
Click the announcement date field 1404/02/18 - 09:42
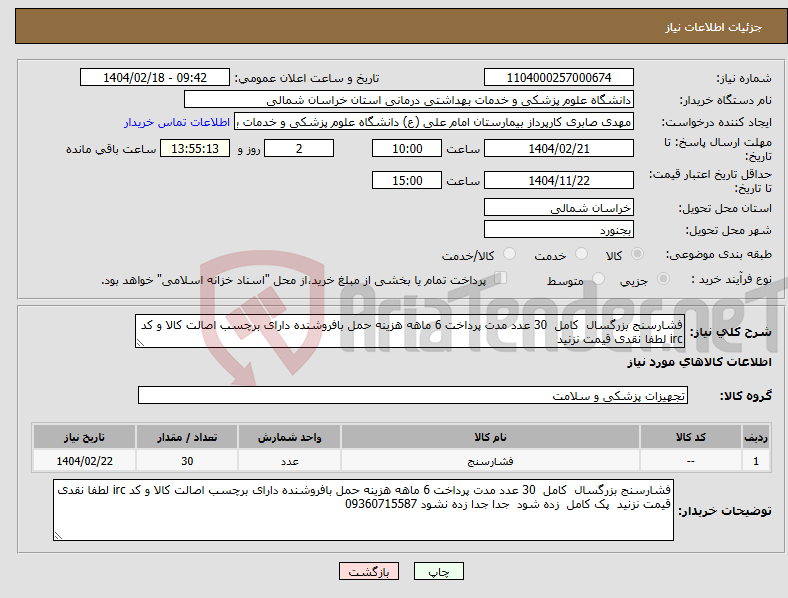pos(155,77)
